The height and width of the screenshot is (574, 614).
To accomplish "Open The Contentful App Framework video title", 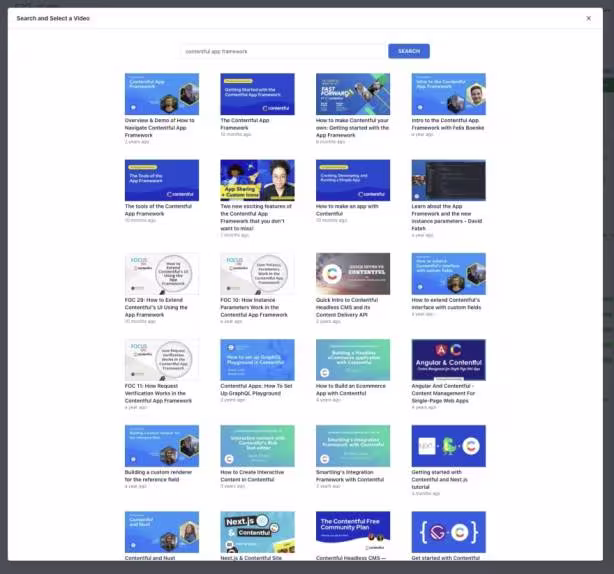I will (245, 124).
